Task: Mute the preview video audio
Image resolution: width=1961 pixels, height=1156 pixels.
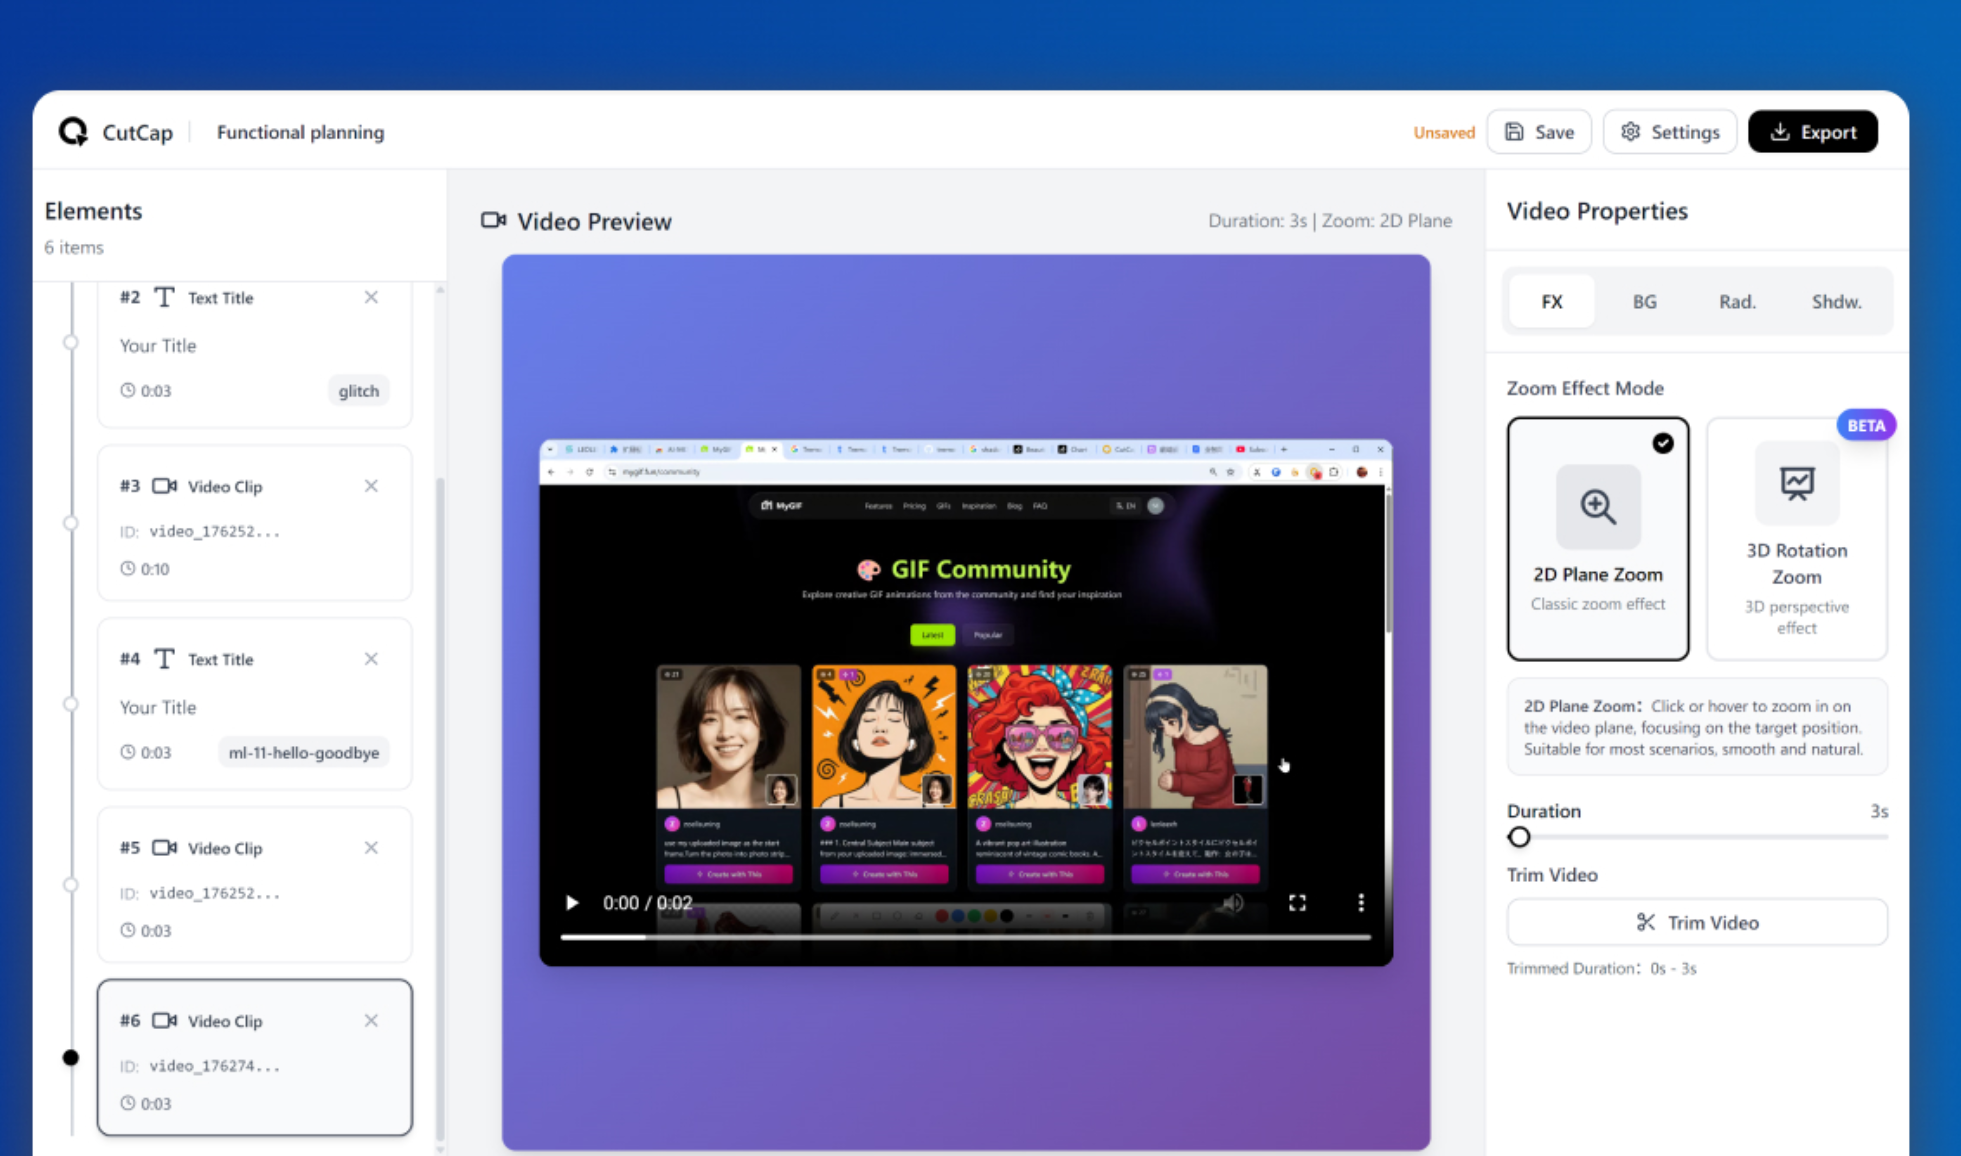Action: (1232, 903)
